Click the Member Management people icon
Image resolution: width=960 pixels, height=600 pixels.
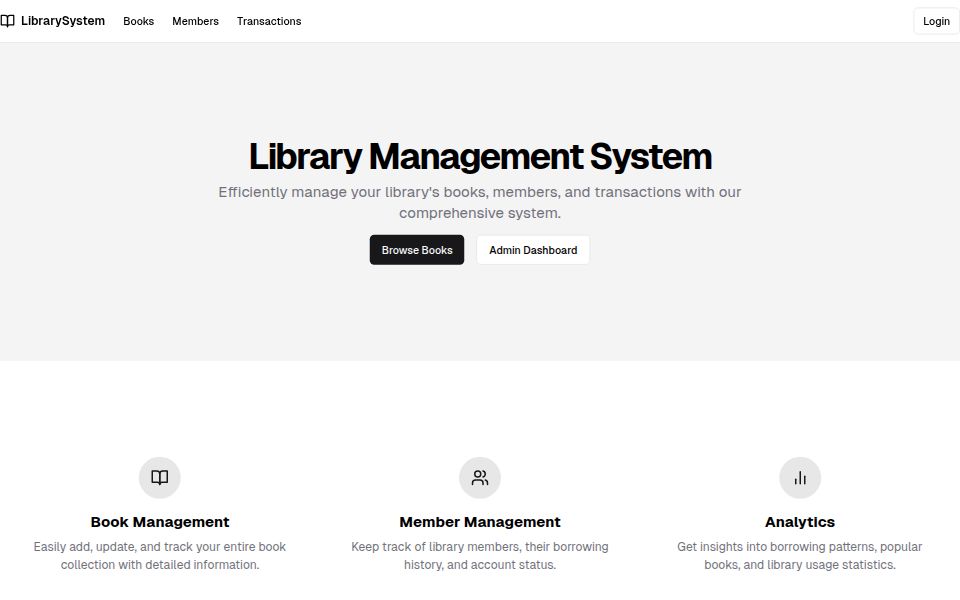pyautogui.click(x=480, y=478)
